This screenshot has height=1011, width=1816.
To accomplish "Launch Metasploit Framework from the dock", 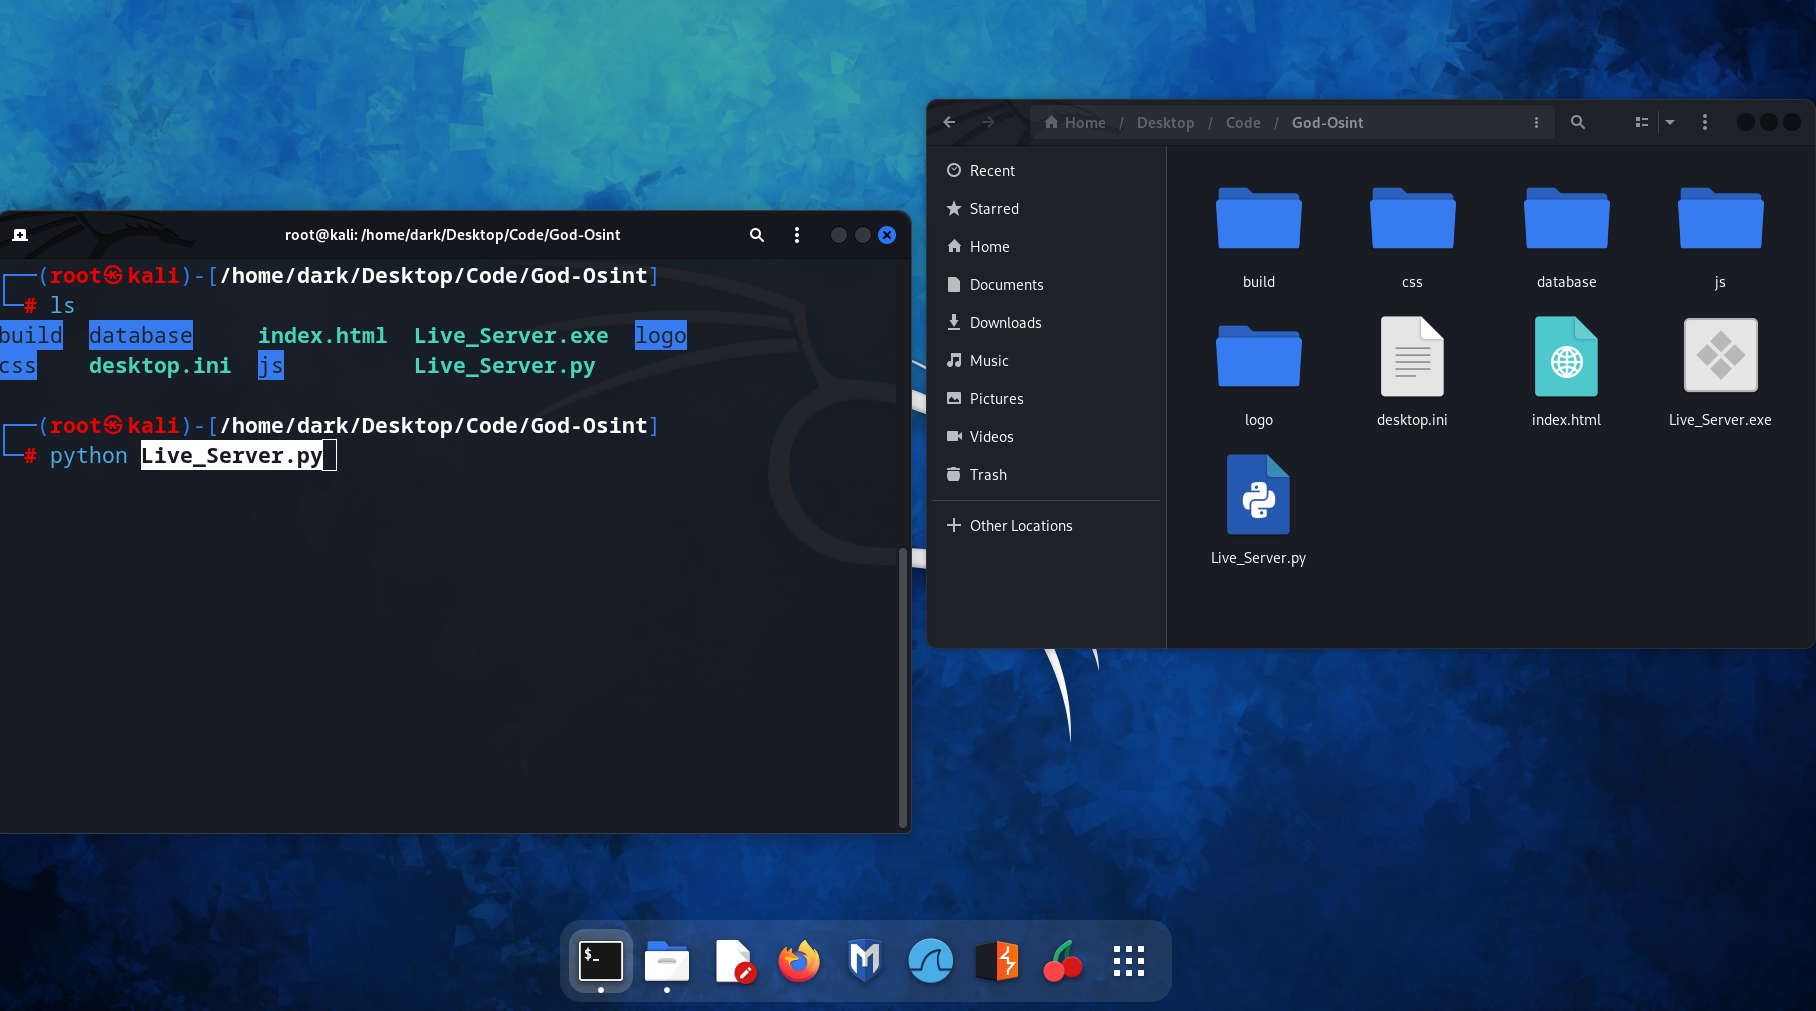I will coord(864,960).
